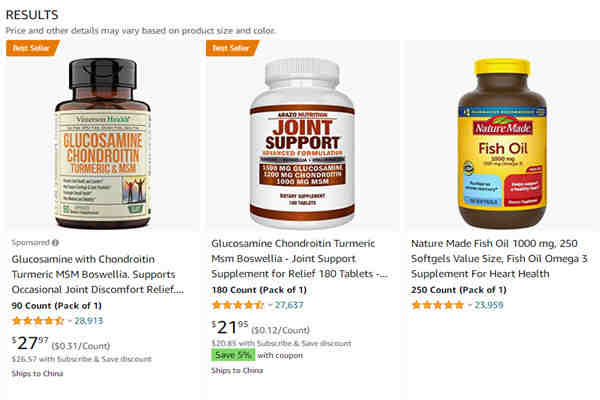600x400 pixels.
Task: Open Glucosamine Chondroitin Turmeric Msm Boswellia title
Action: pos(300,259)
